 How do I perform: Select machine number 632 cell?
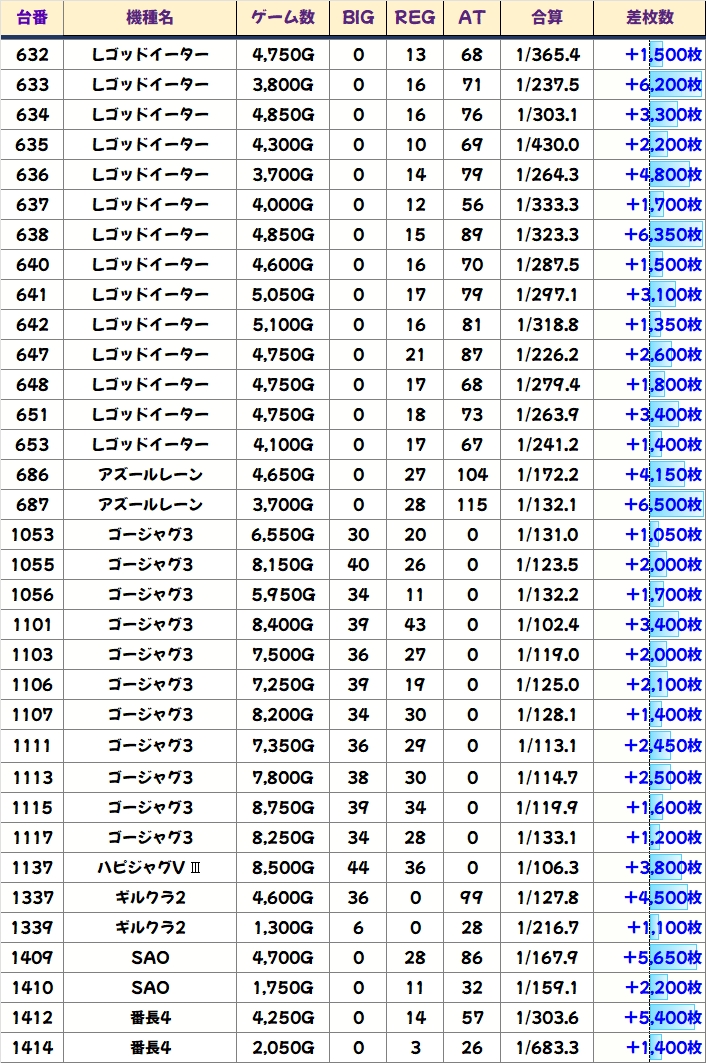[x=32, y=54]
